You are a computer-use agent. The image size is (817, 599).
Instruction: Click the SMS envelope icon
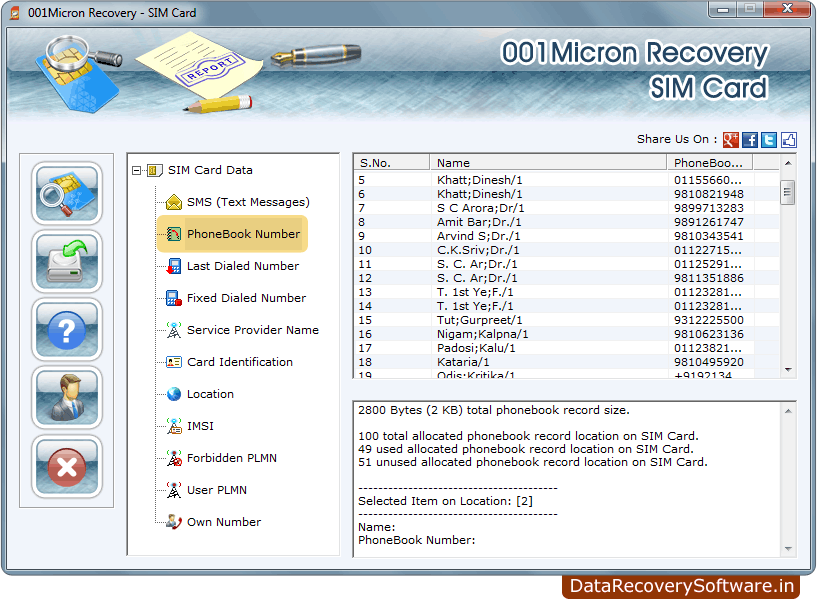174,202
